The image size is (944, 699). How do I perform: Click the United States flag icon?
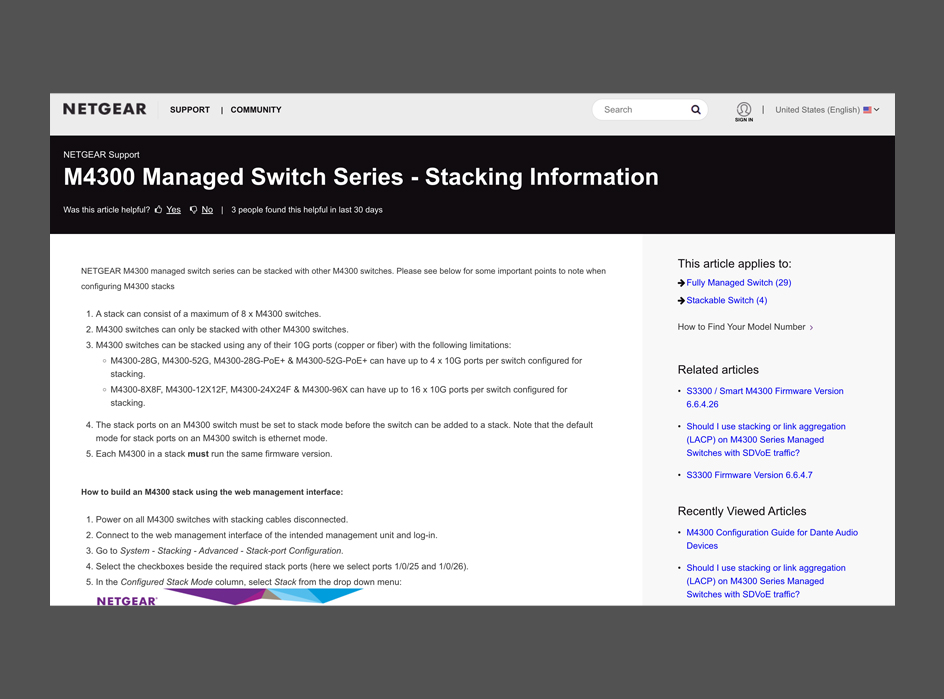click(867, 110)
